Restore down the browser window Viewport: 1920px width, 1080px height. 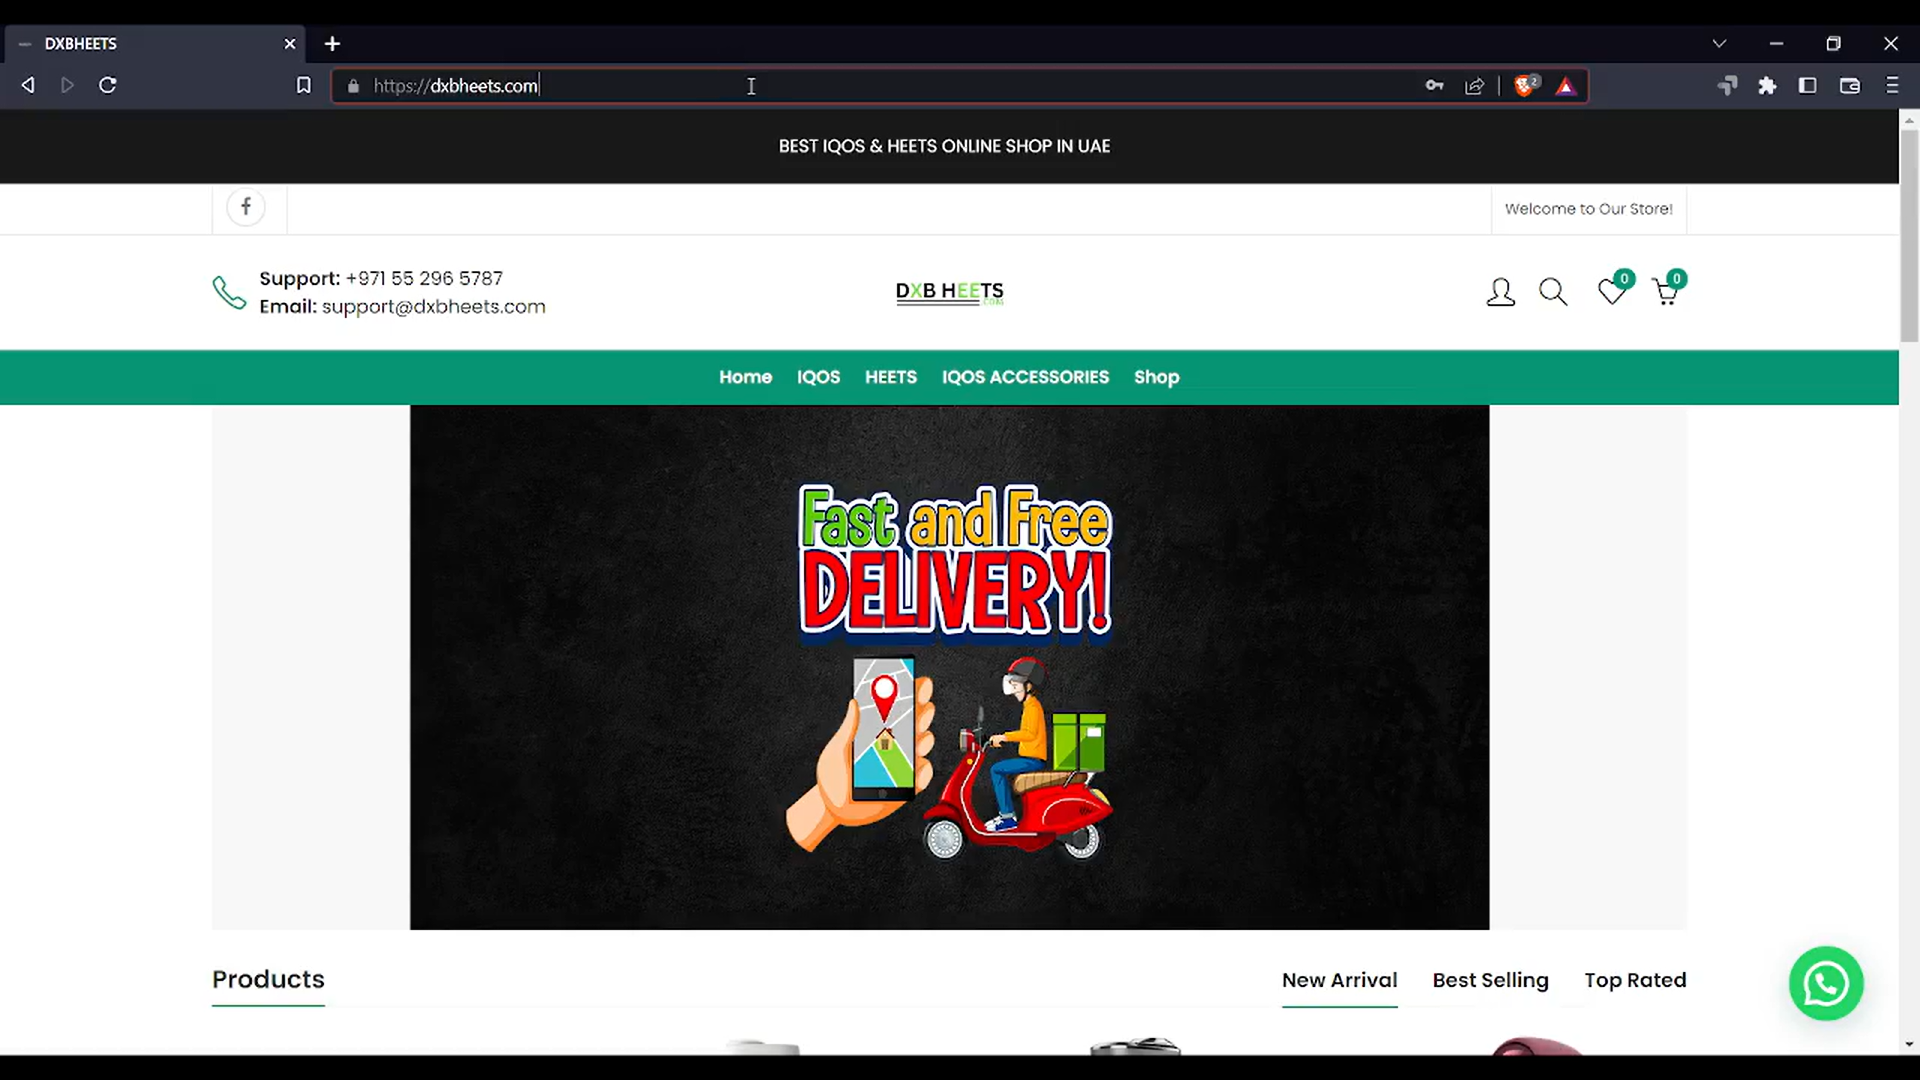point(1833,44)
